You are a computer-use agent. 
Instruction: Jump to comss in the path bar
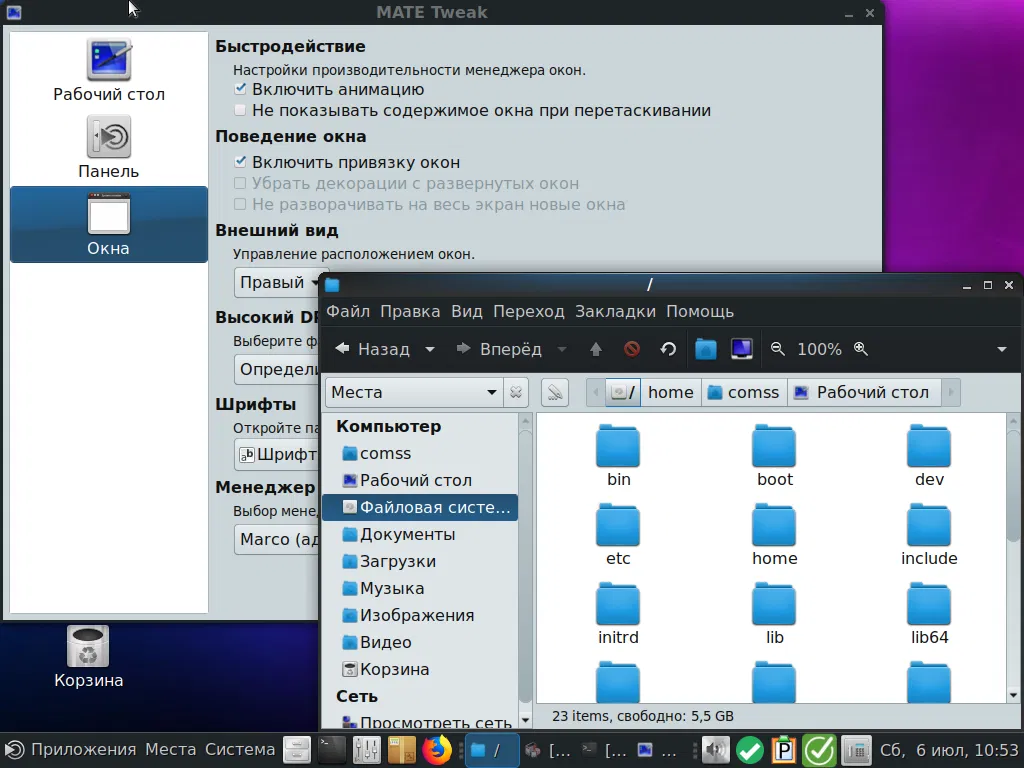[x=744, y=392]
